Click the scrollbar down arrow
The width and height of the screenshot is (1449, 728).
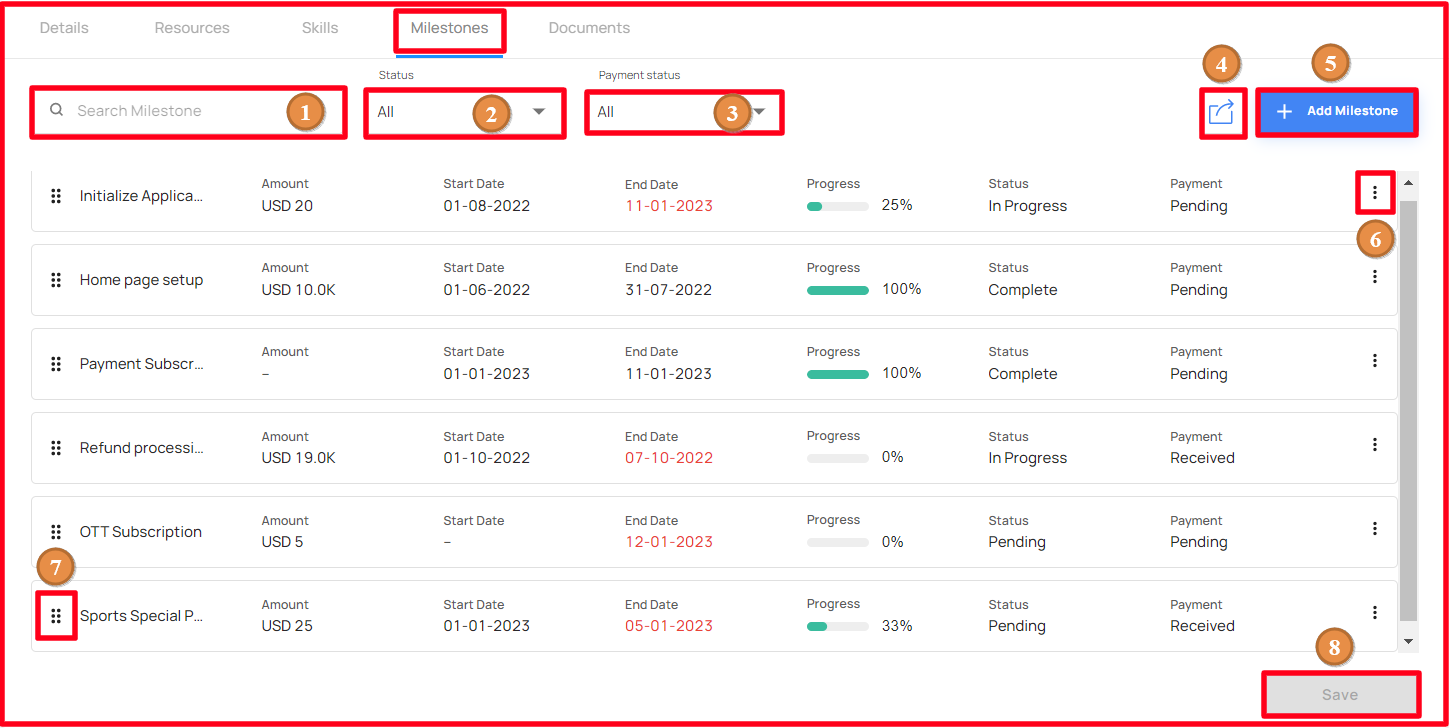[1408, 641]
